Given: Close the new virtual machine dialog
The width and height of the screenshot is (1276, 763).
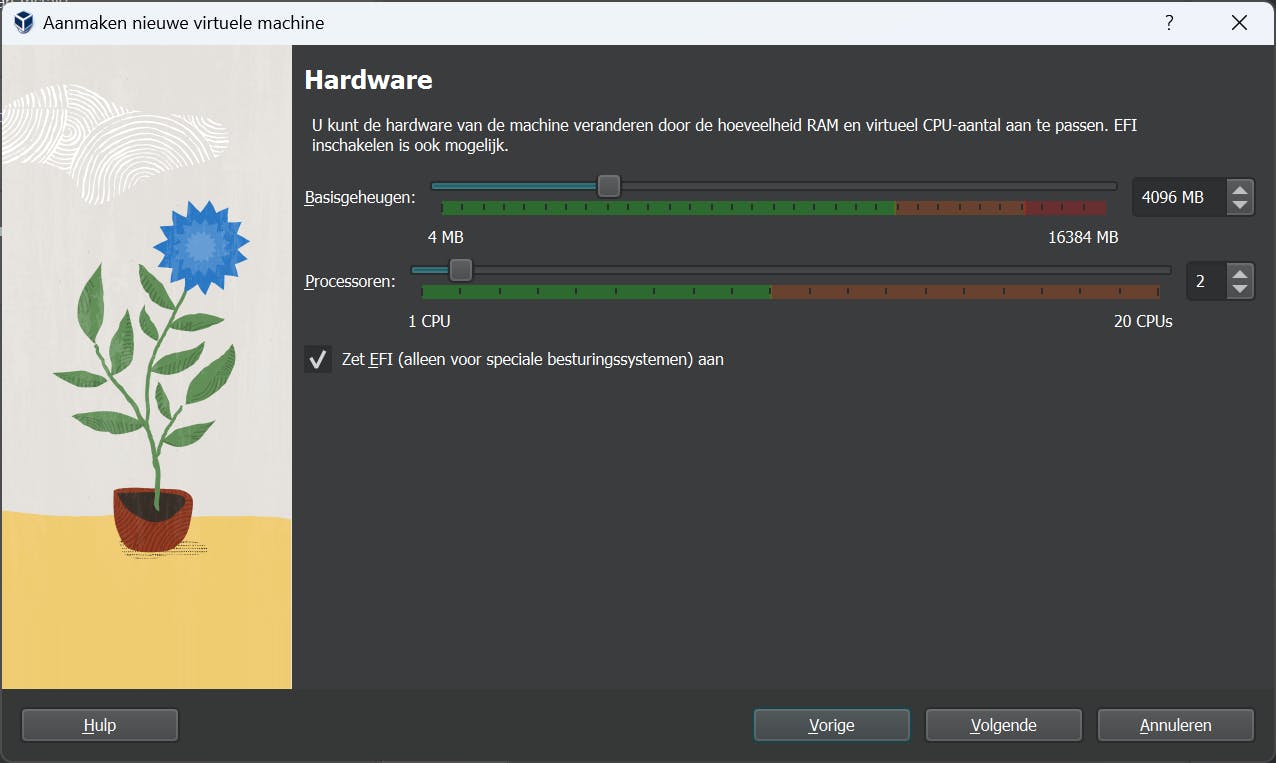Looking at the screenshot, I should (1240, 22).
